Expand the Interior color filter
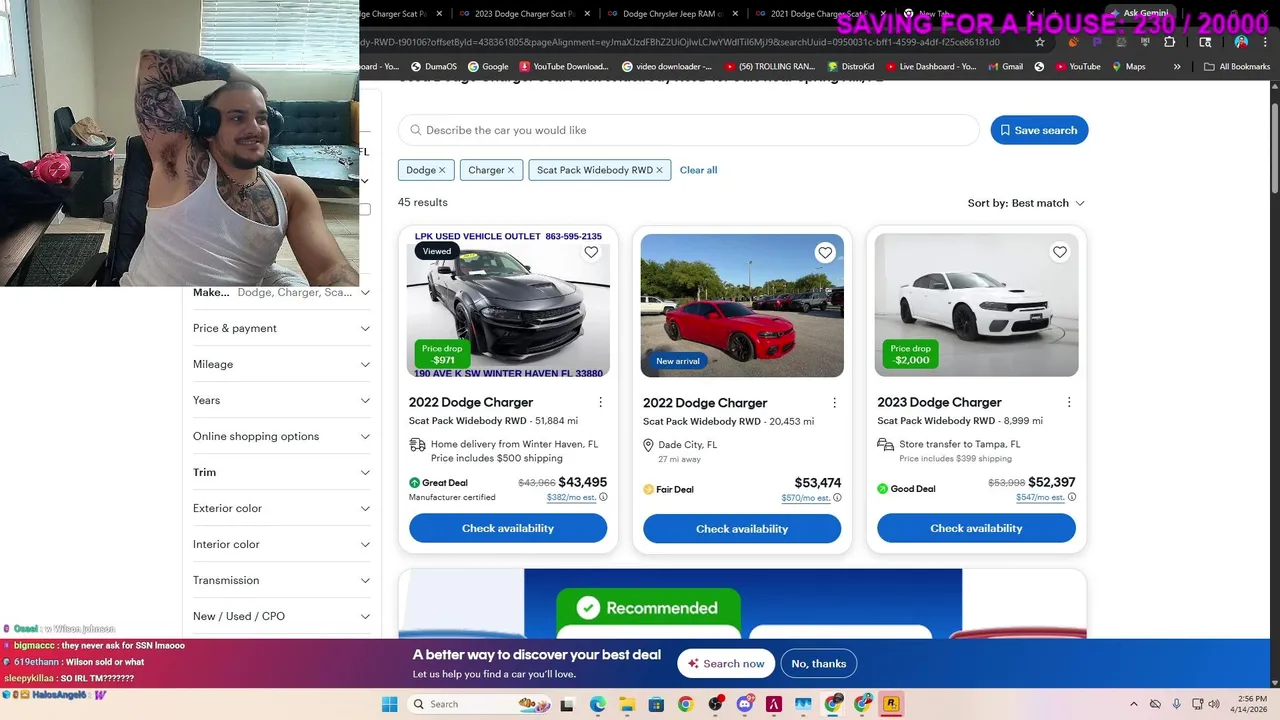 coord(281,544)
